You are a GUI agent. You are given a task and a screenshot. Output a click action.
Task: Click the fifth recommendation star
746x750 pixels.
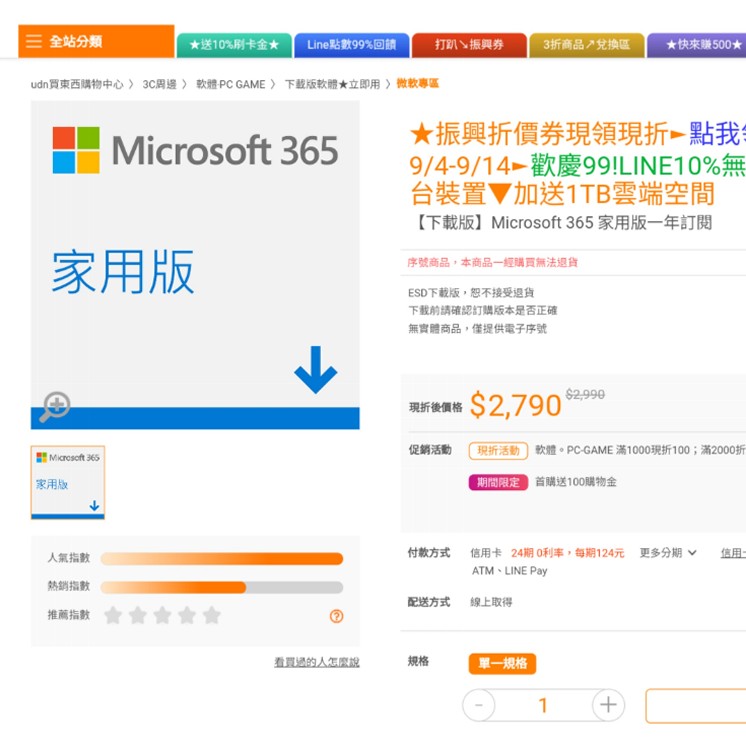[211, 615]
